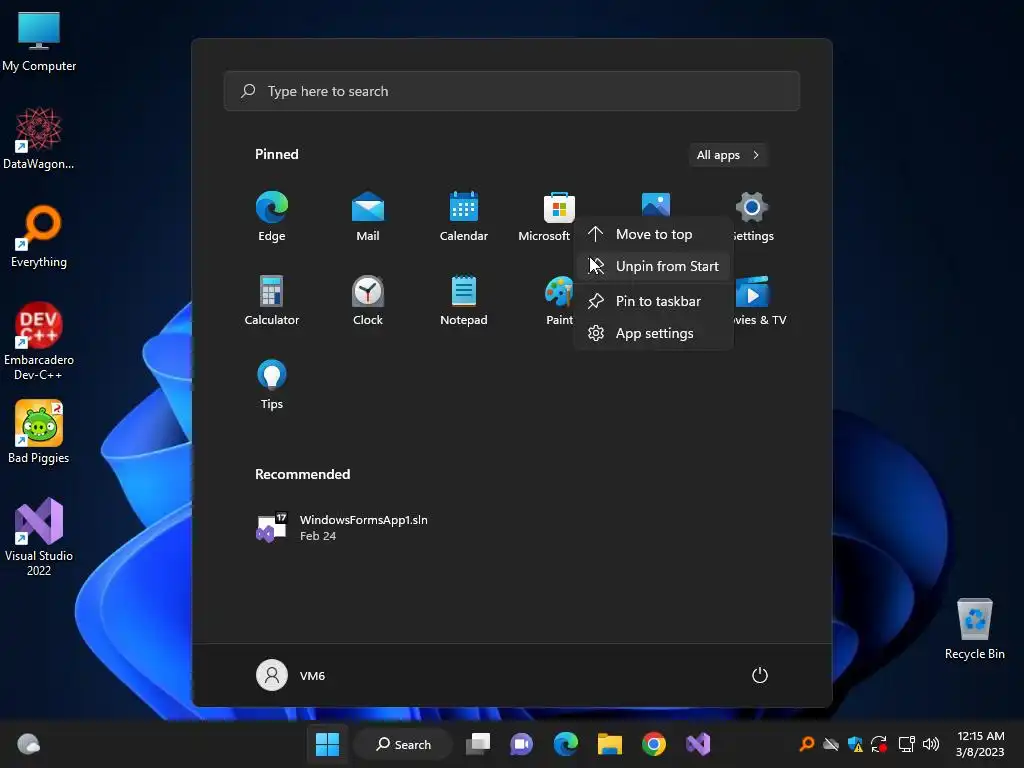Click the Type here to search field
The height and width of the screenshot is (768, 1024).
pos(511,91)
